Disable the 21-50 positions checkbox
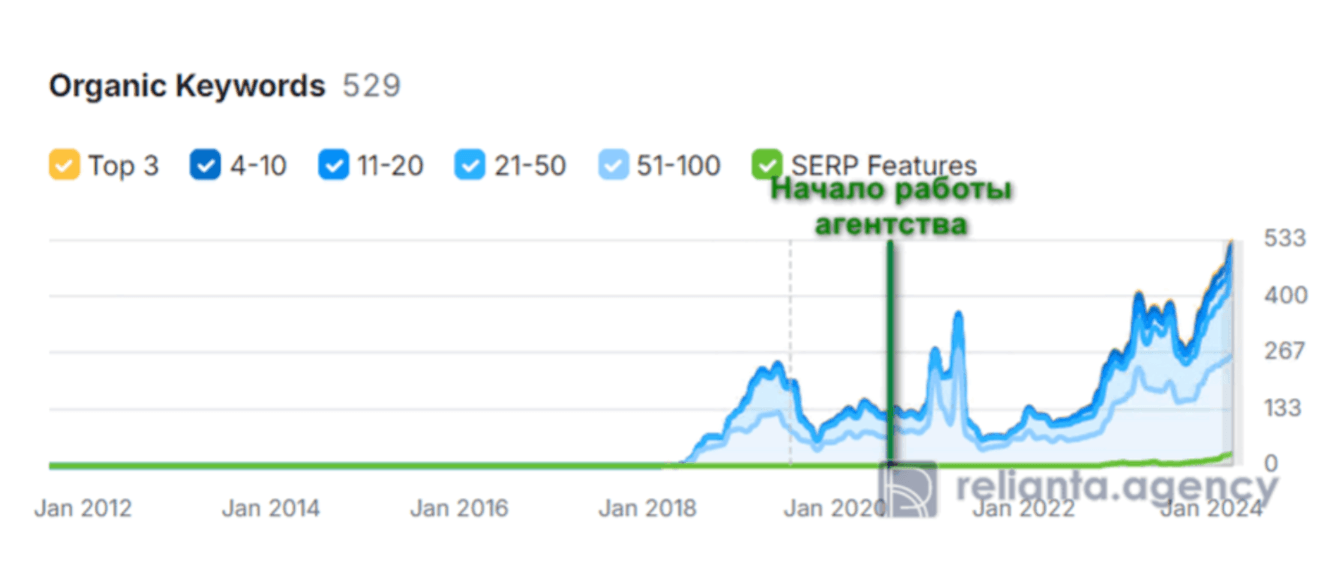 [470, 165]
